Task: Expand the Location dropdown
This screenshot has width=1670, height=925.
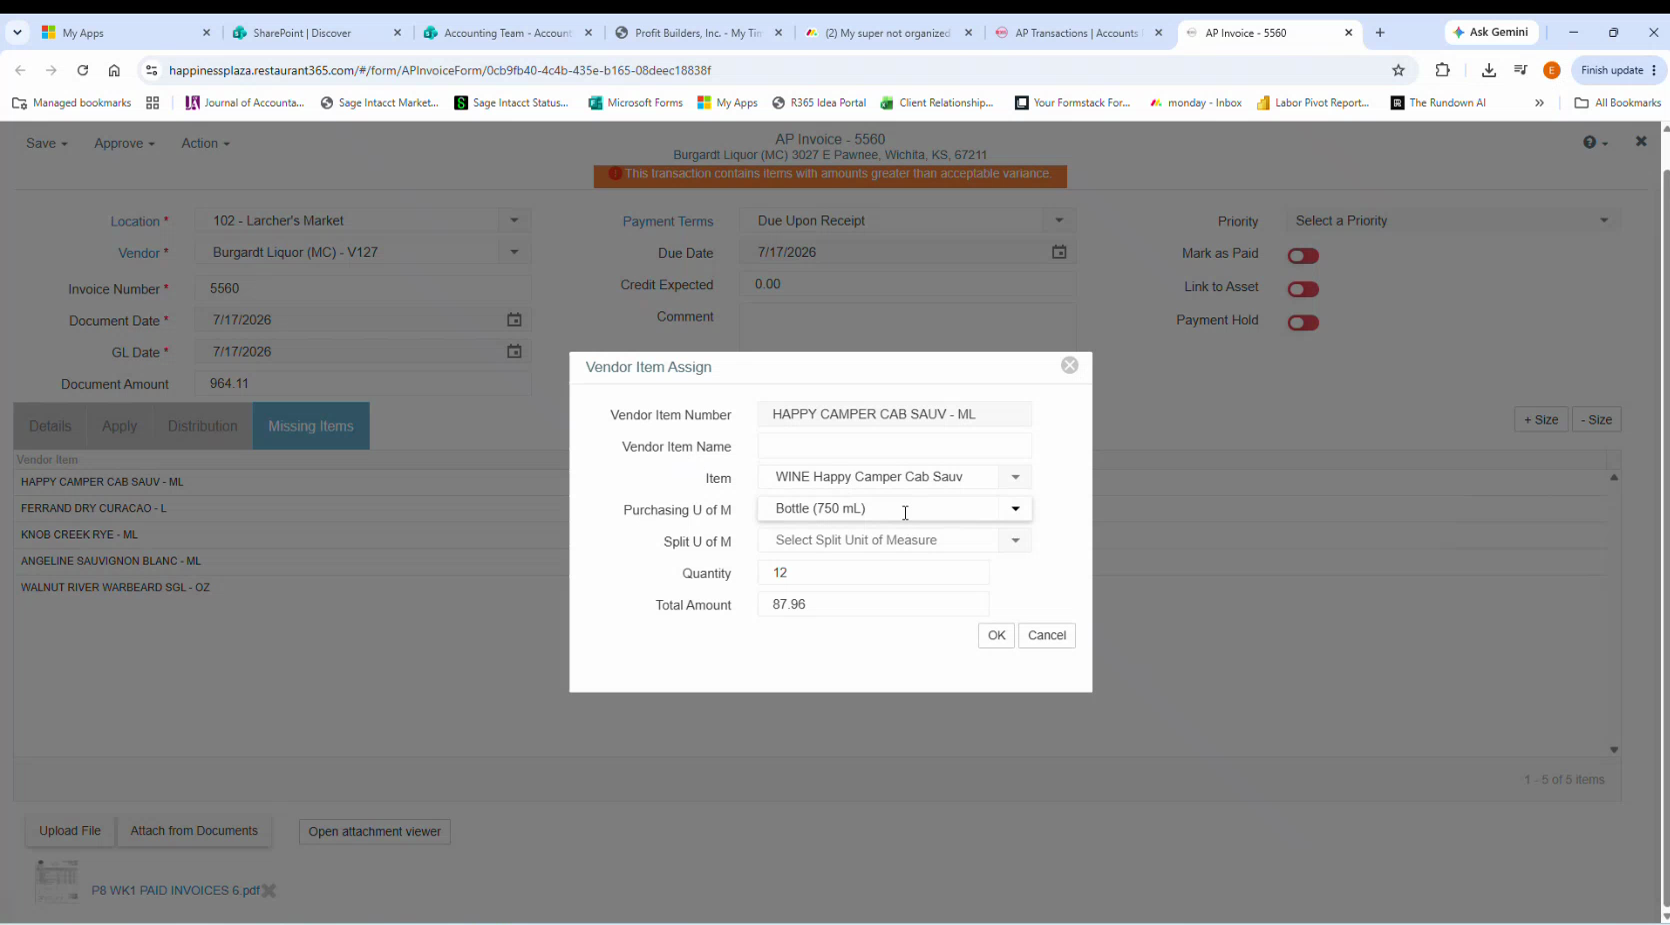Action: (x=514, y=221)
